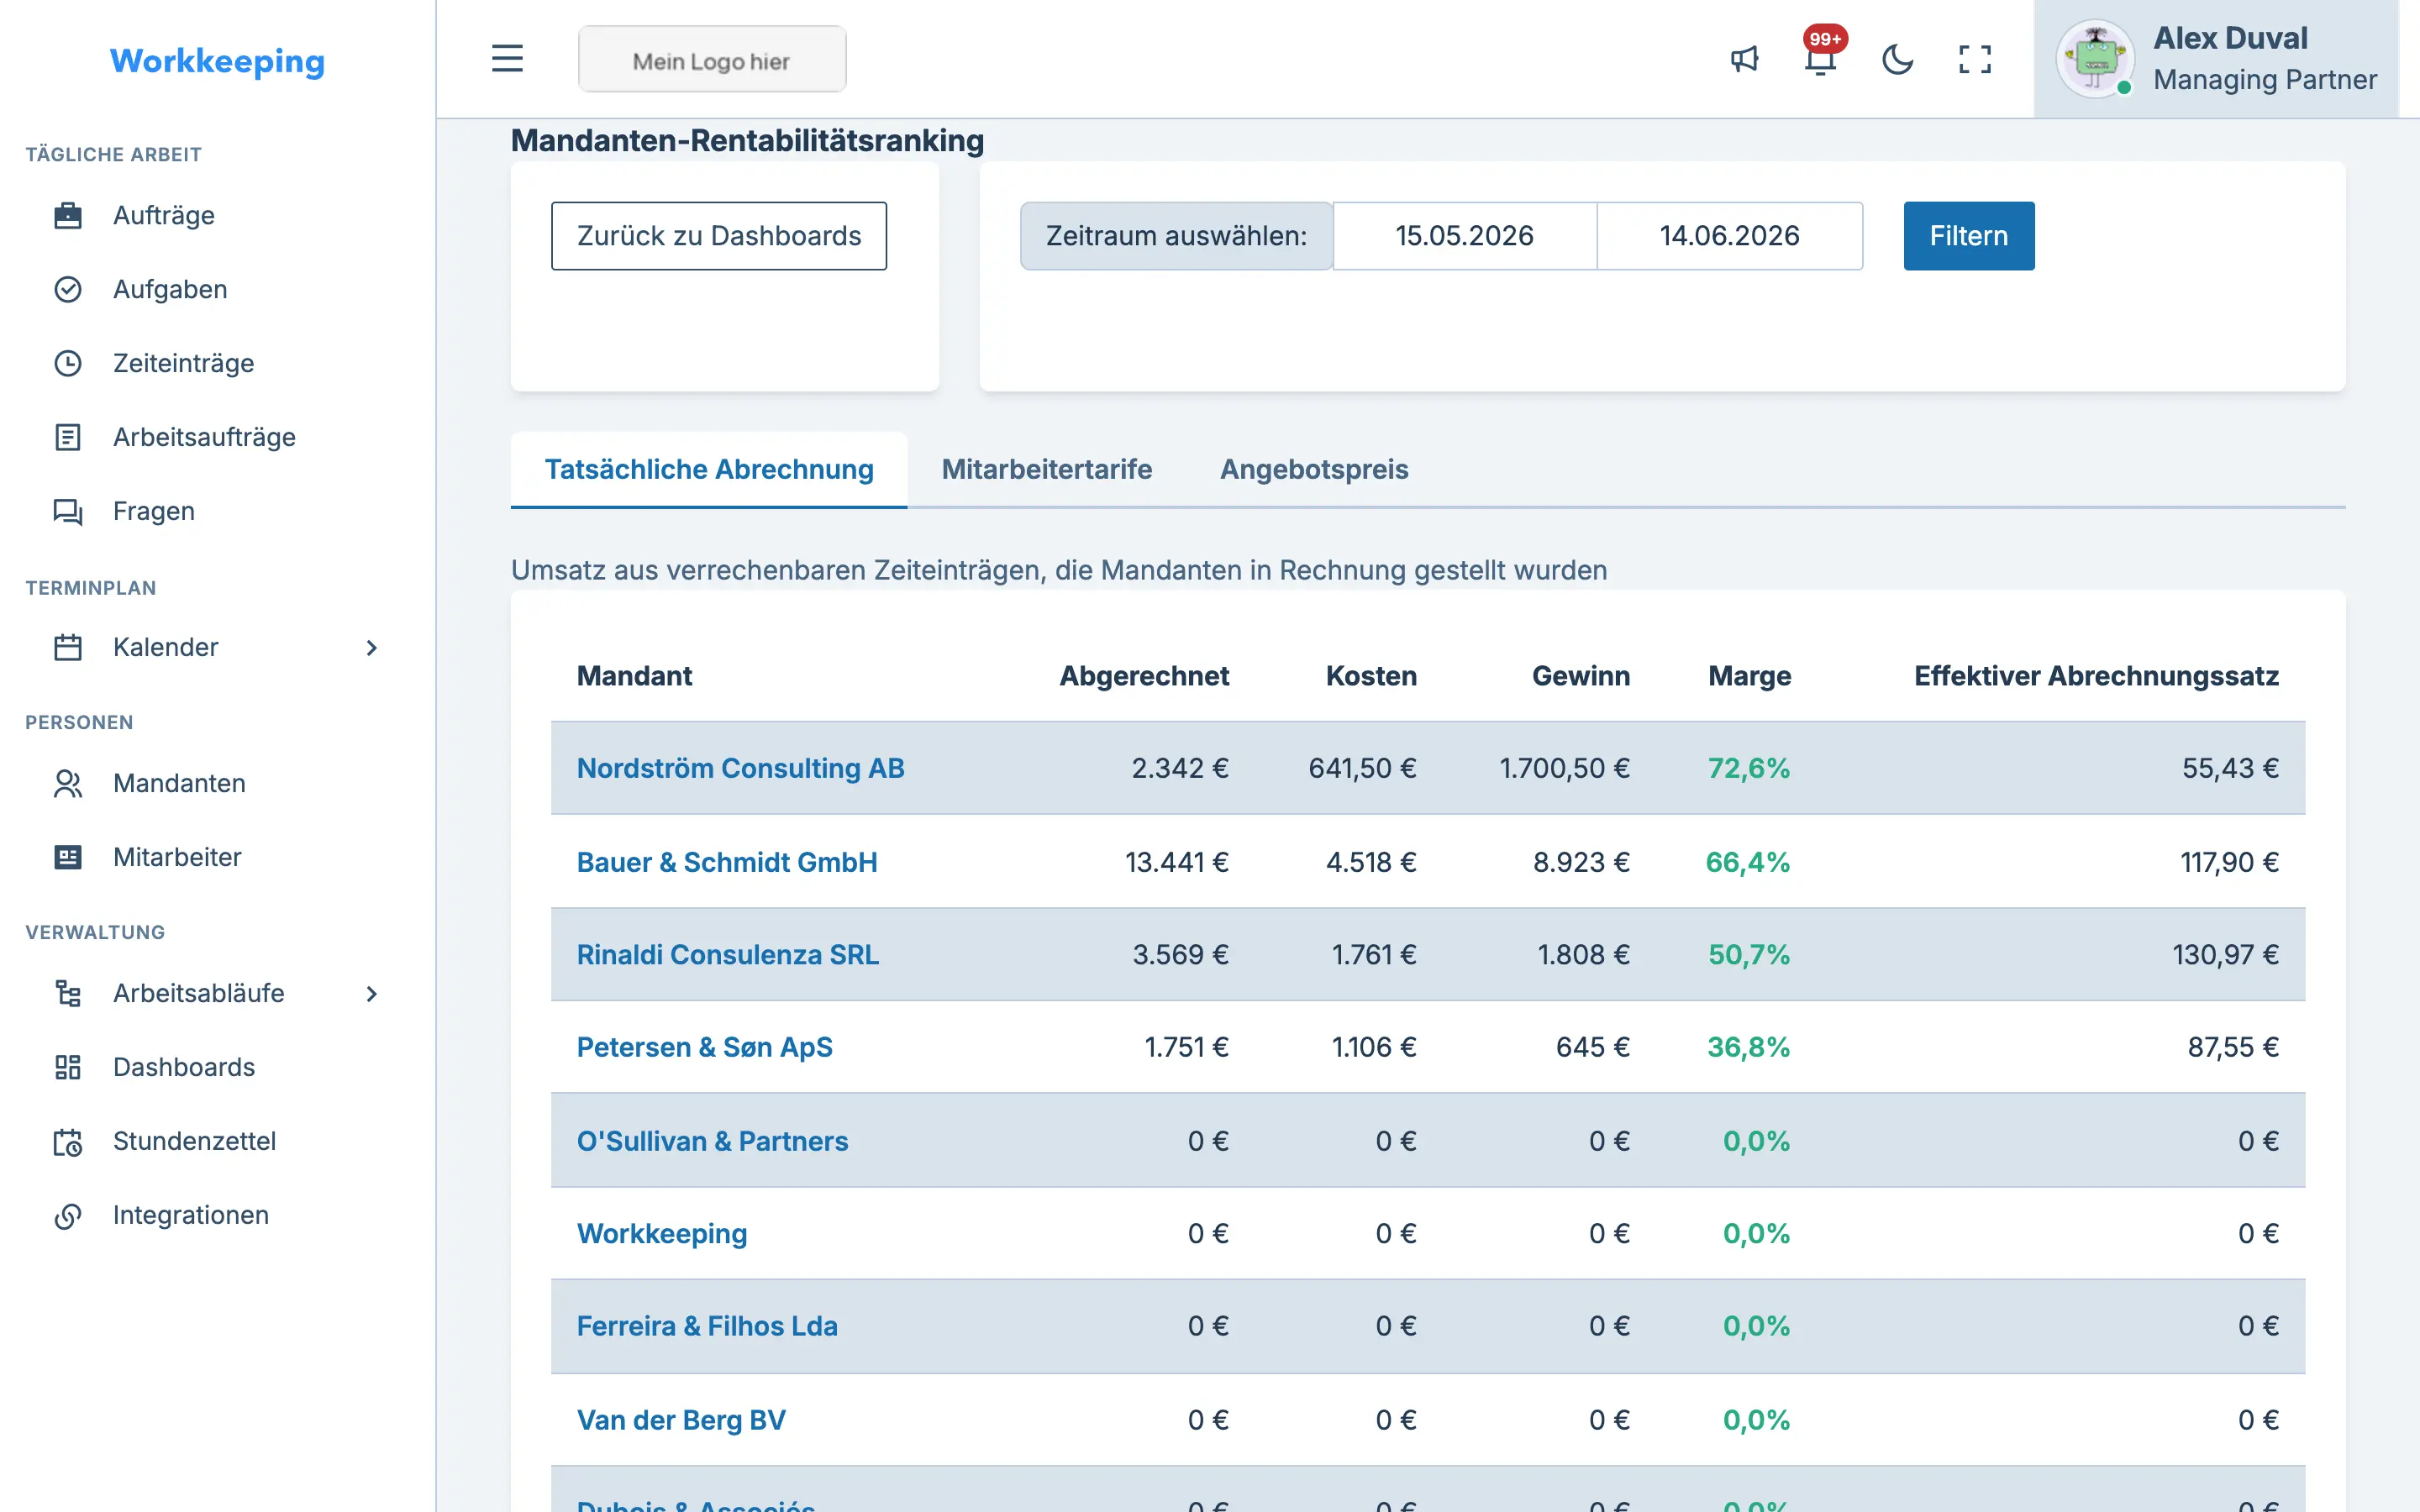Image resolution: width=2420 pixels, height=1512 pixels.
Task: Click the Arbeitsabläufe workflow icon
Action: click(x=67, y=993)
